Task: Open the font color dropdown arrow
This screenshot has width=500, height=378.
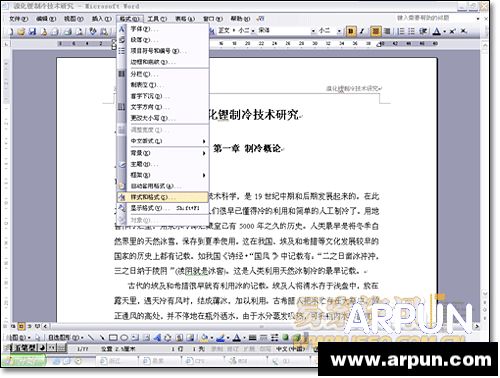Action: (445, 32)
